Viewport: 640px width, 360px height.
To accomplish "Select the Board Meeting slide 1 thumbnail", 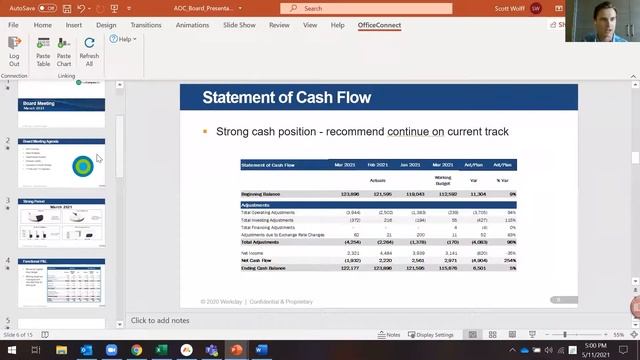I will click(61, 104).
